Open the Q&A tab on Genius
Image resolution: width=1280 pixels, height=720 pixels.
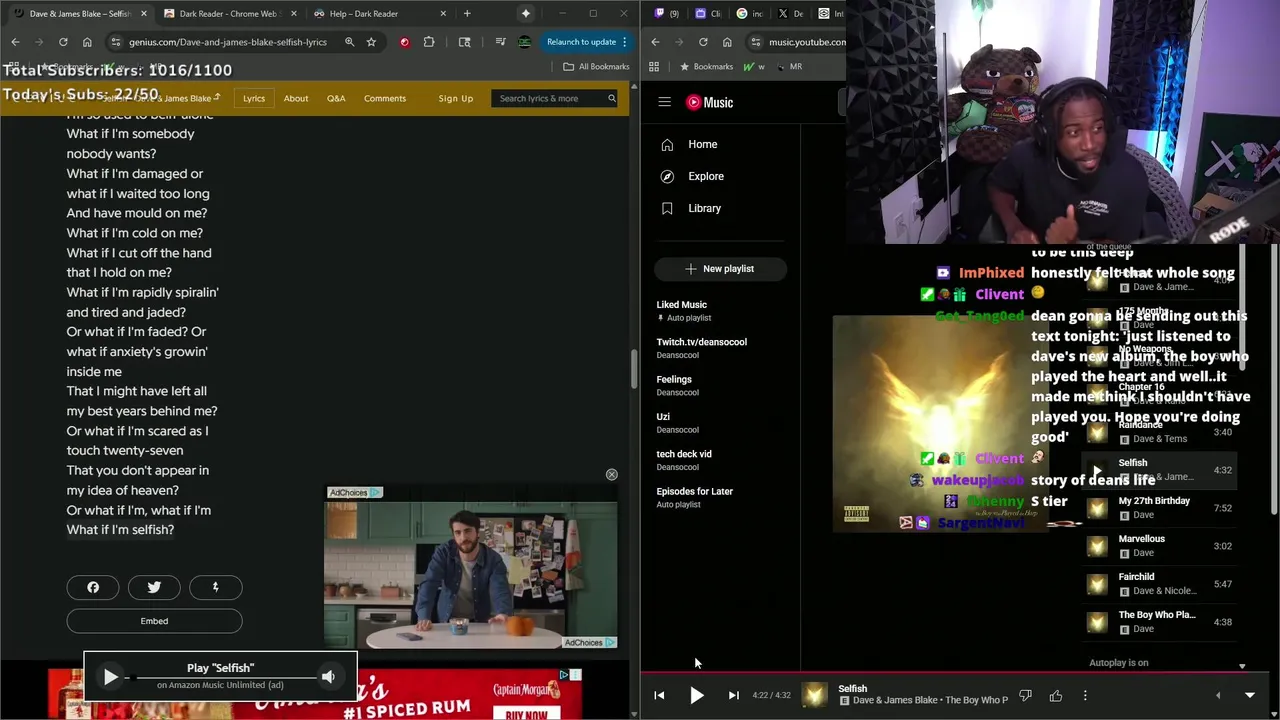336,98
